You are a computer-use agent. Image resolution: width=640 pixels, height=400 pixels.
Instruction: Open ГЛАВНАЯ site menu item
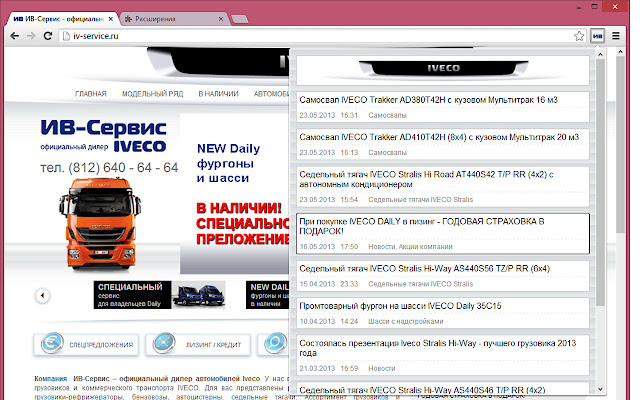click(91, 94)
